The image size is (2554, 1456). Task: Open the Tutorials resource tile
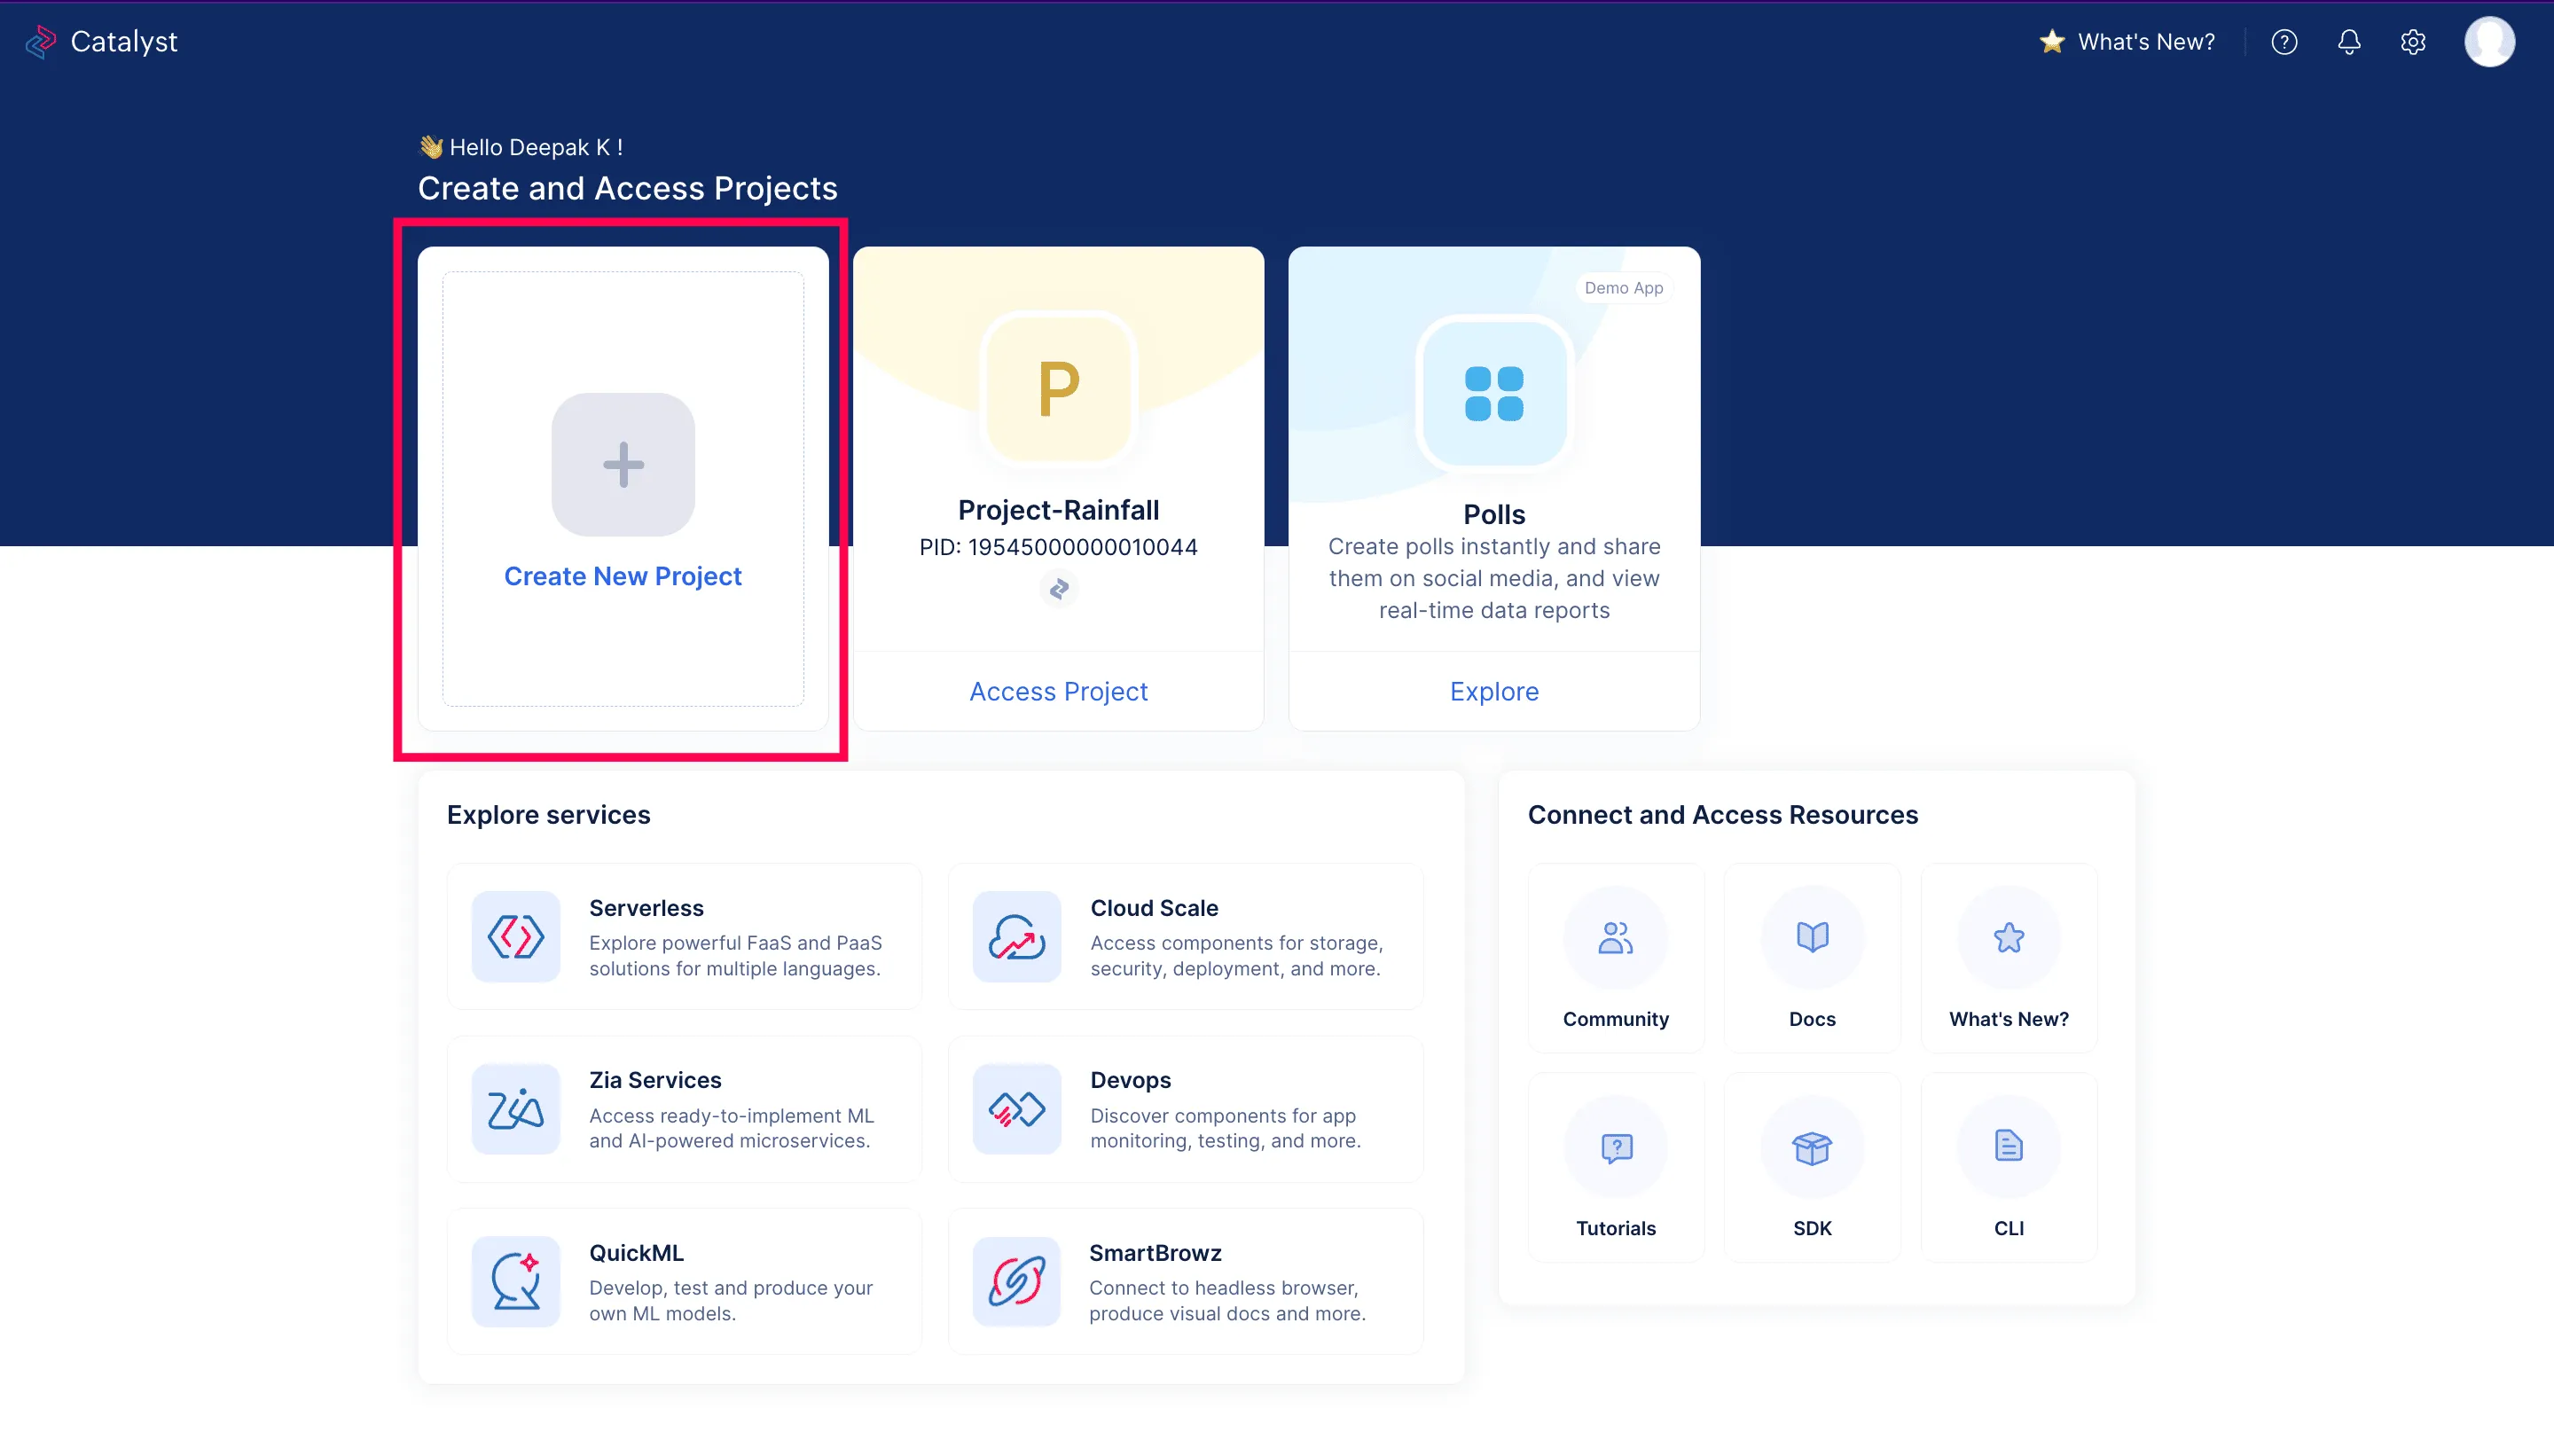point(1615,1167)
